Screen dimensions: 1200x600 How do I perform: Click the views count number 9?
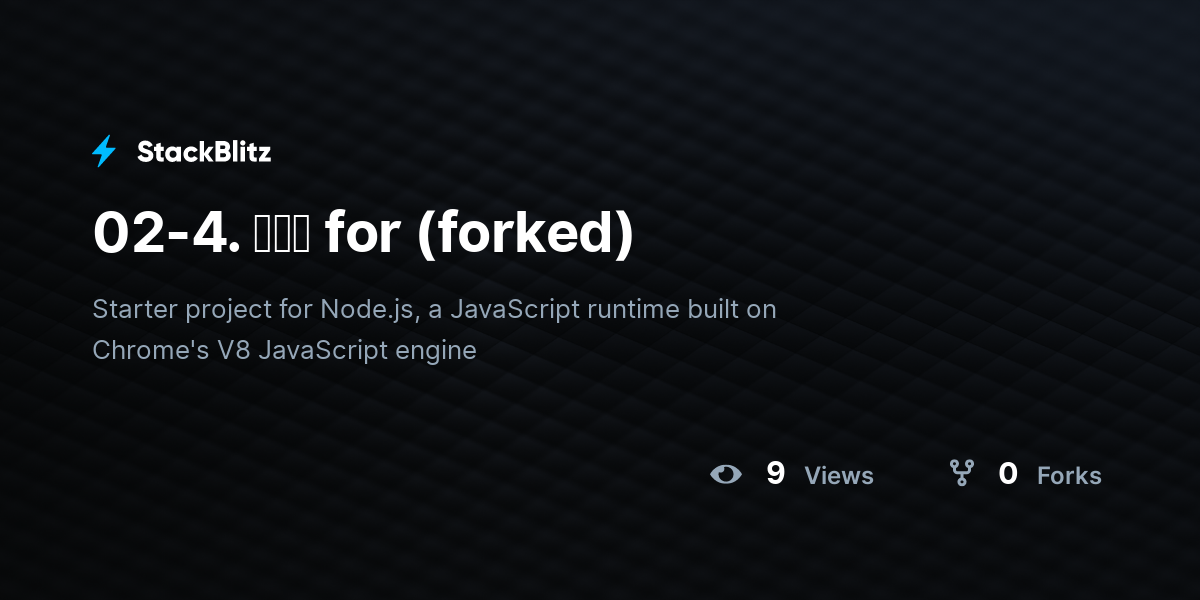[x=775, y=473]
